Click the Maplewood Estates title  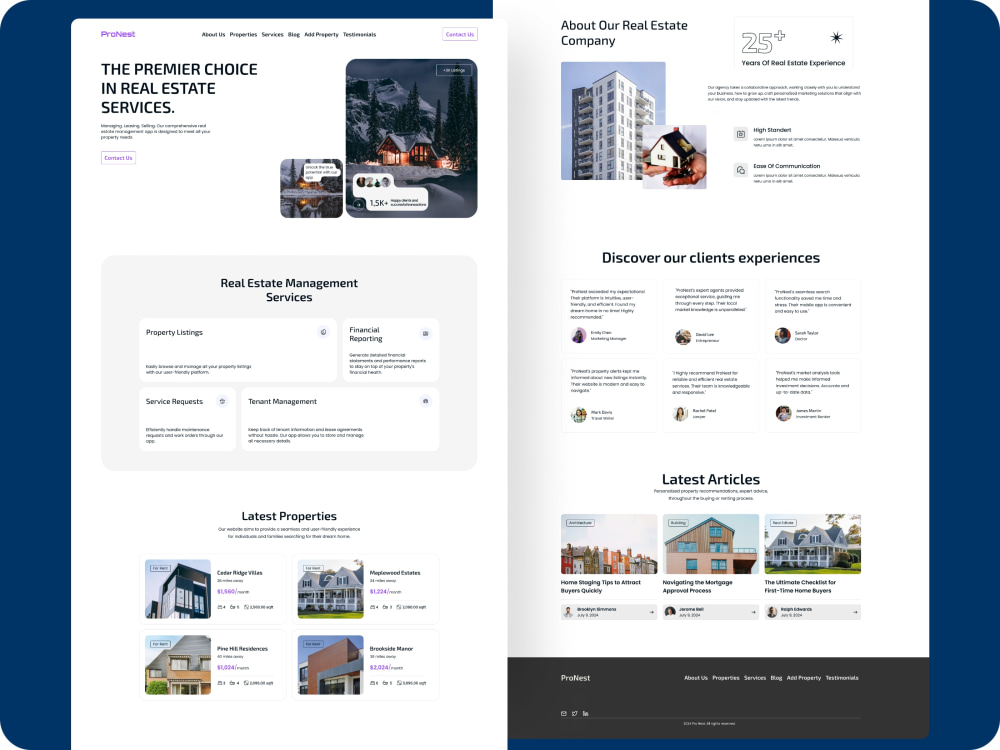395,573
